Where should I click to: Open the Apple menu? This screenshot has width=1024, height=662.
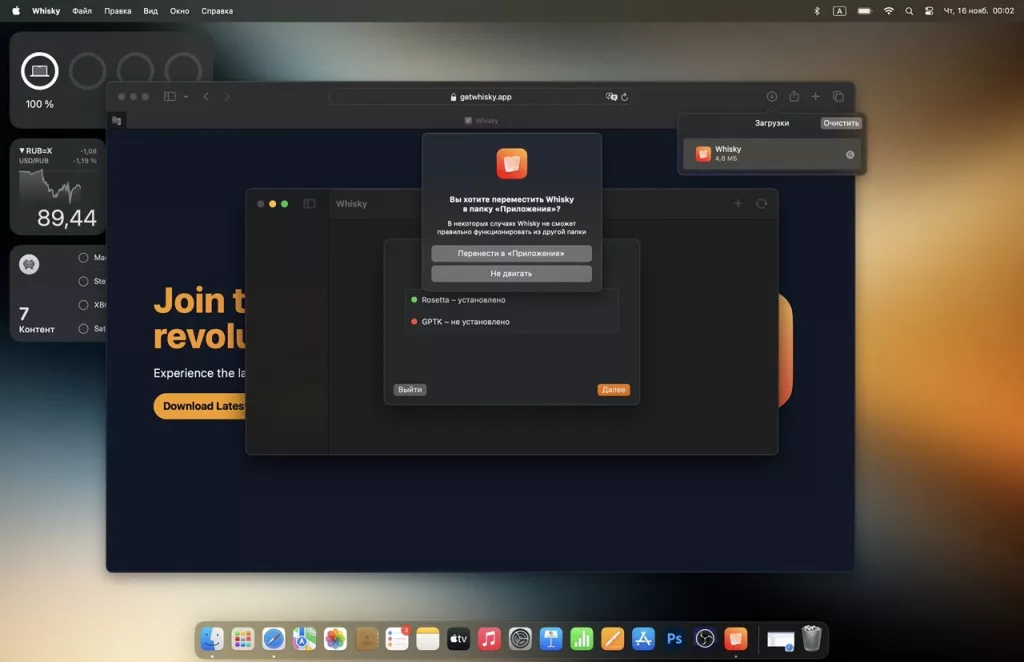point(16,11)
